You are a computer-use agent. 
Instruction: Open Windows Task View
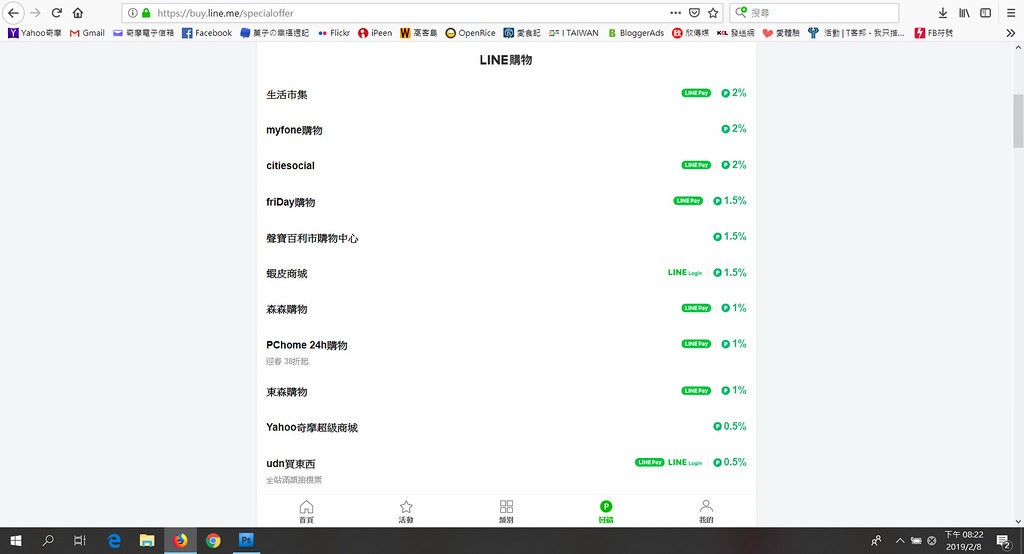click(80, 540)
